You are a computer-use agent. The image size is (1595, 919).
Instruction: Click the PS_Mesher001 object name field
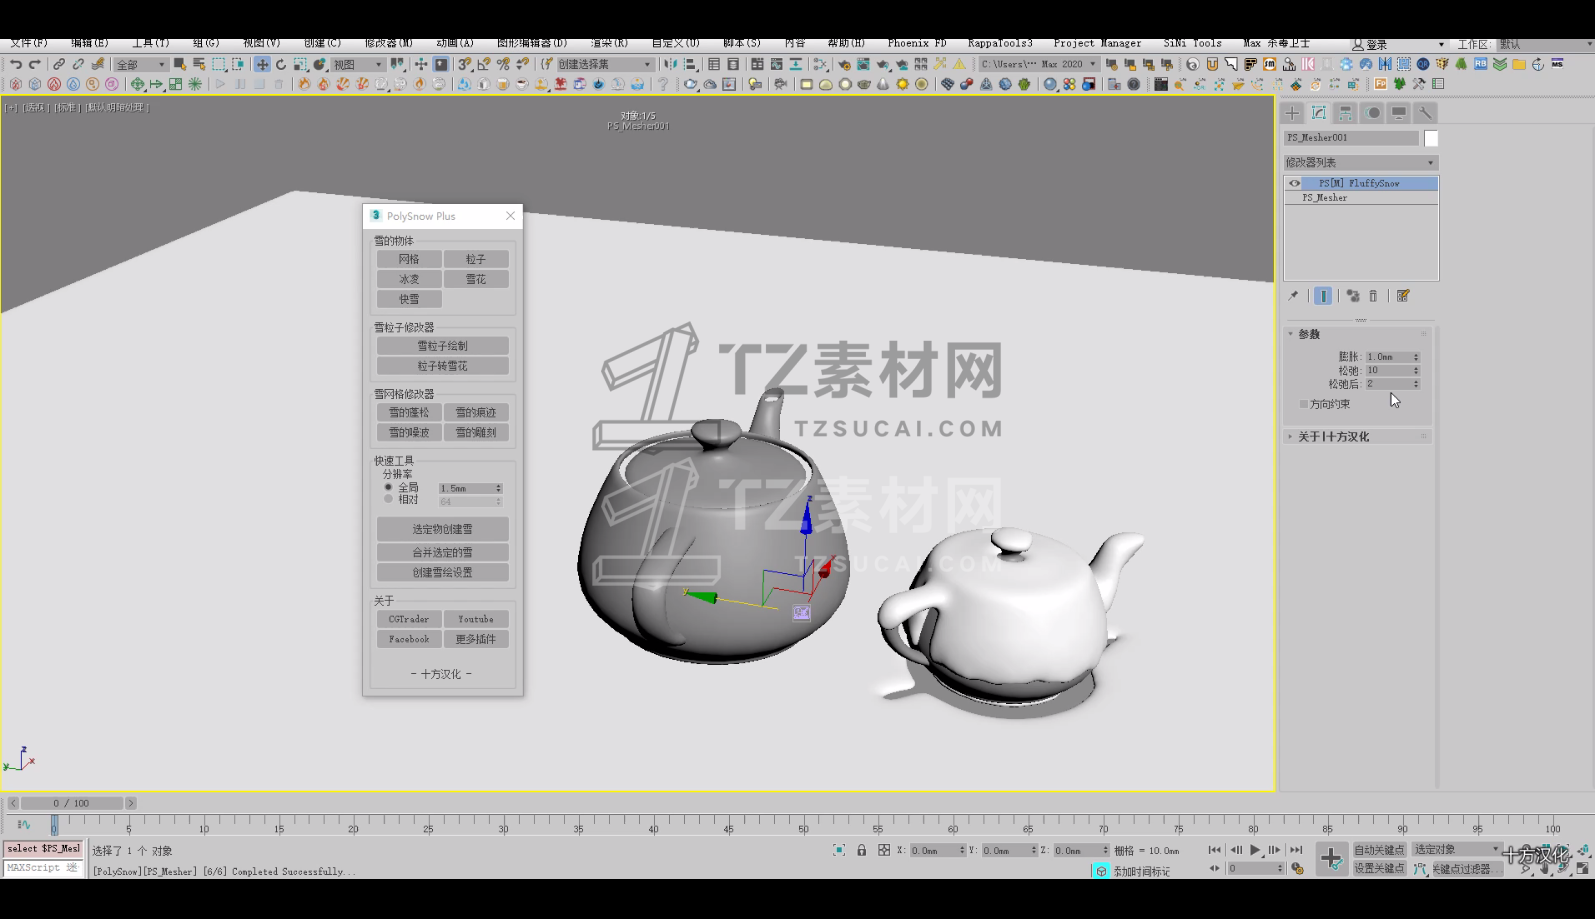(1351, 138)
